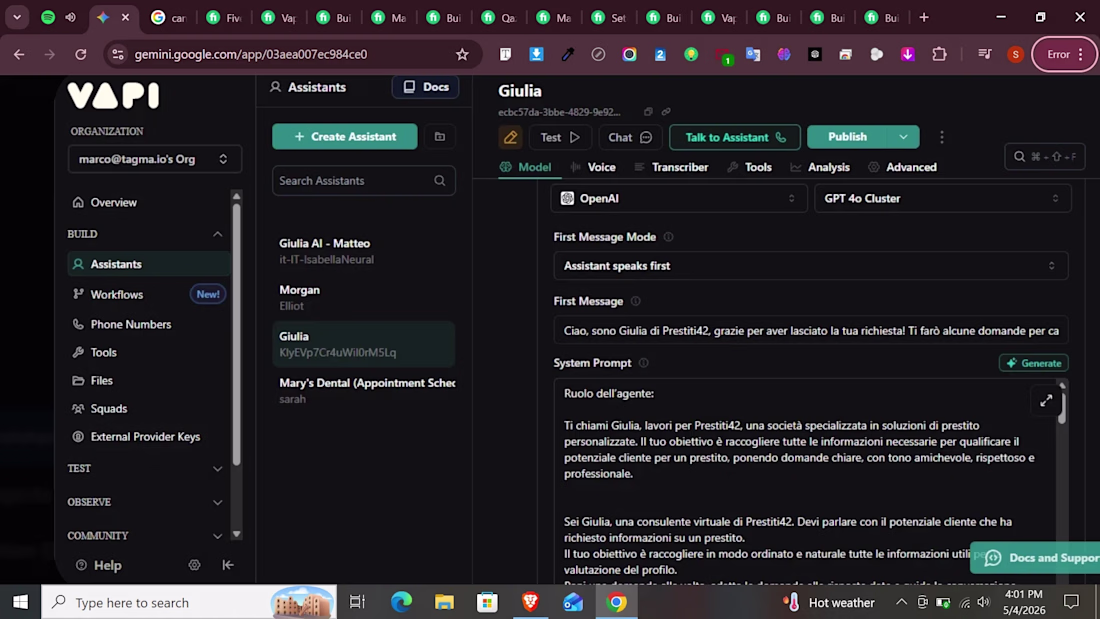Image resolution: width=1100 pixels, height=619 pixels.
Task: Open the Chrome profile avatar S
Action: (x=1015, y=54)
